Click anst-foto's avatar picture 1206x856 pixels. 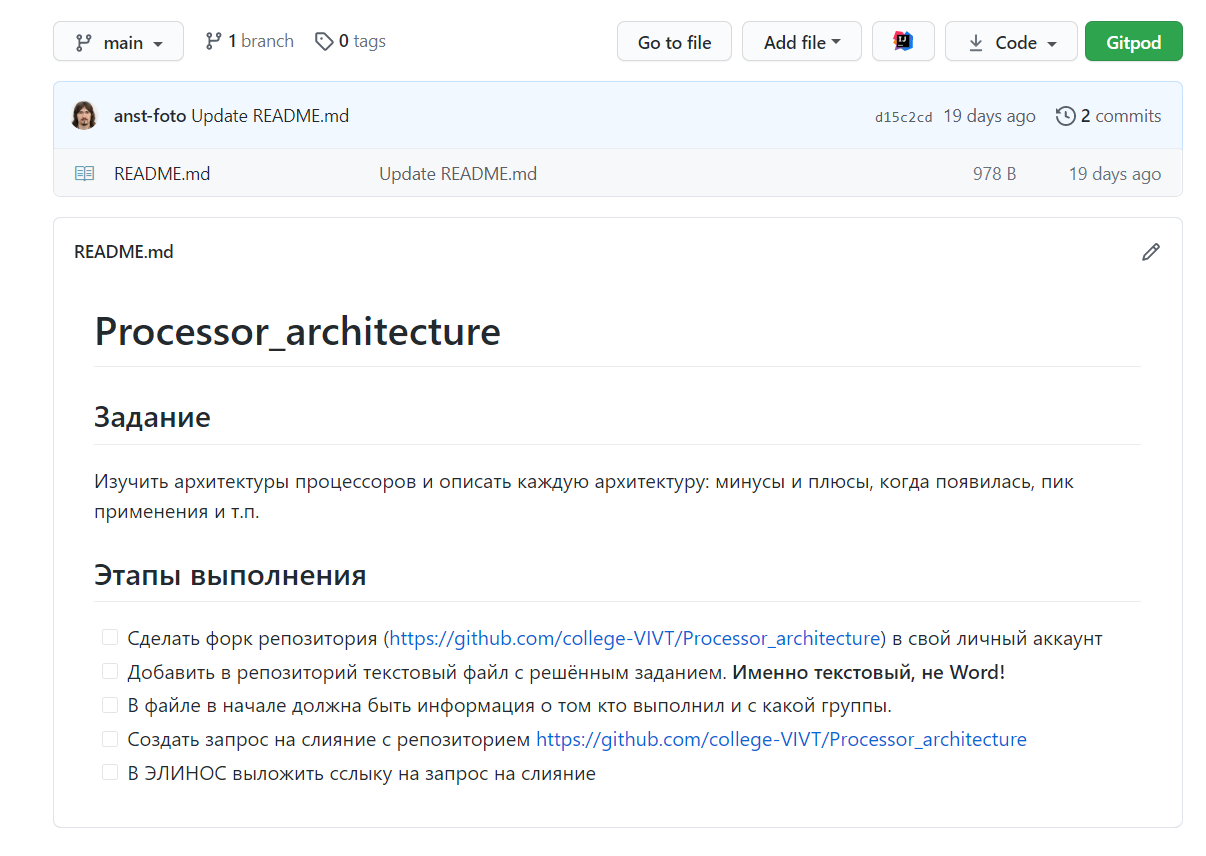pyautogui.click(x=84, y=115)
